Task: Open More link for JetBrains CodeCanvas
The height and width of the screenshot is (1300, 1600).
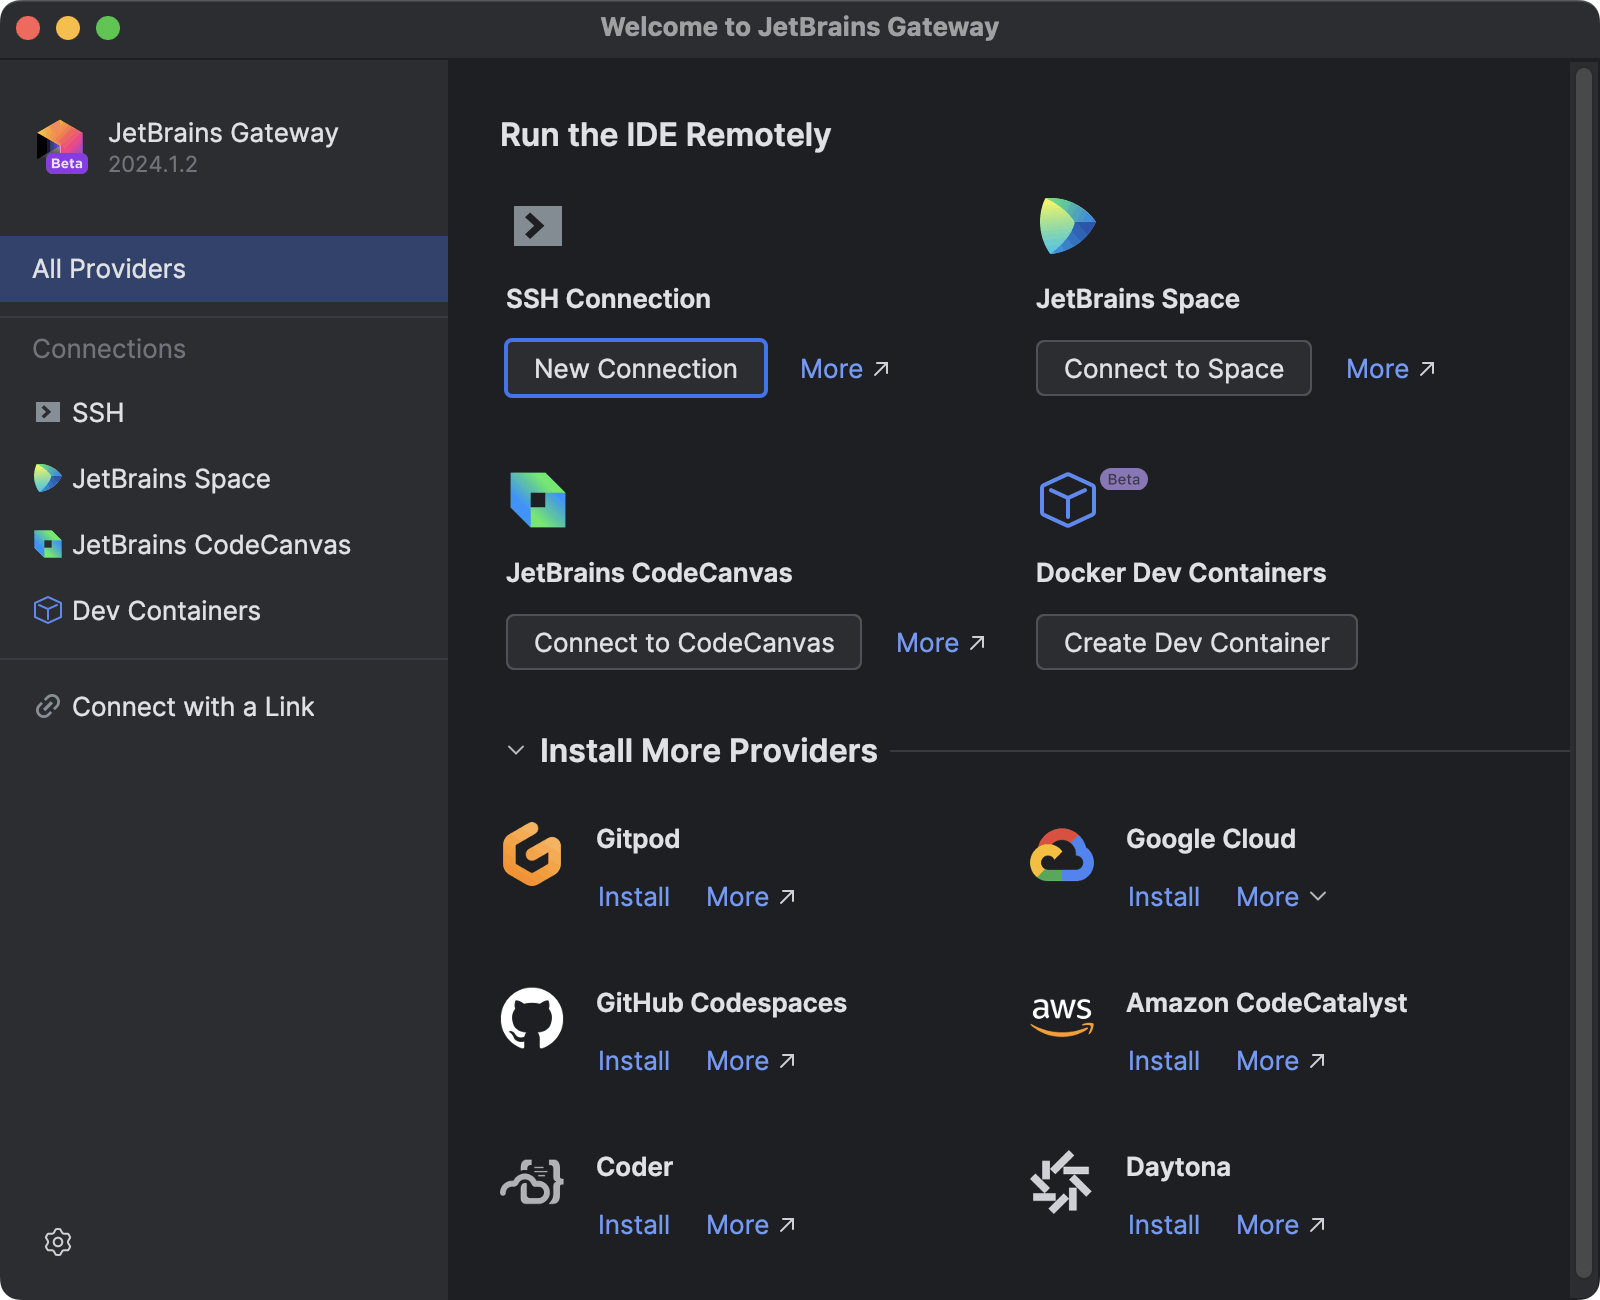Action: (941, 643)
